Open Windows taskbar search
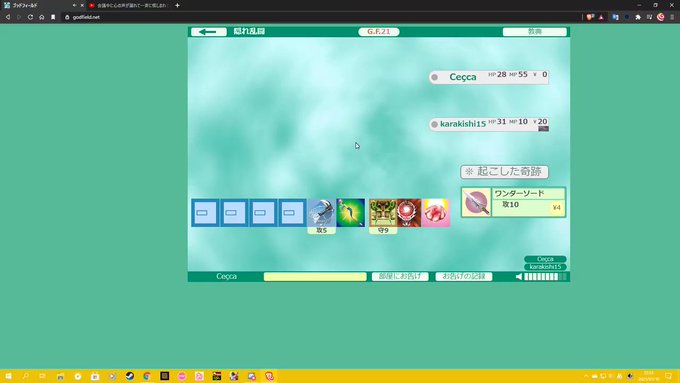Viewport: 680px width, 383px height. 26,376
